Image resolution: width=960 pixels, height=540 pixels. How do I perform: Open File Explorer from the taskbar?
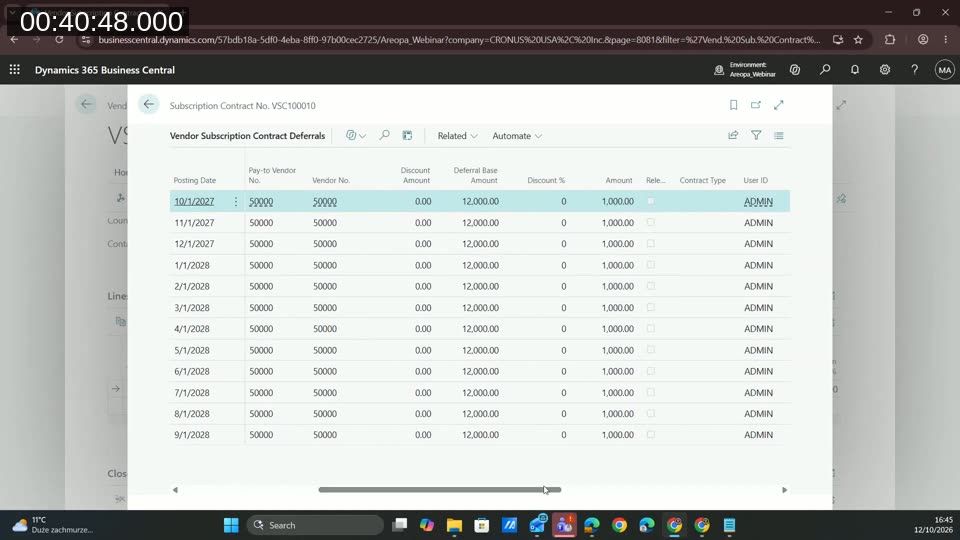tap(454, 525)
